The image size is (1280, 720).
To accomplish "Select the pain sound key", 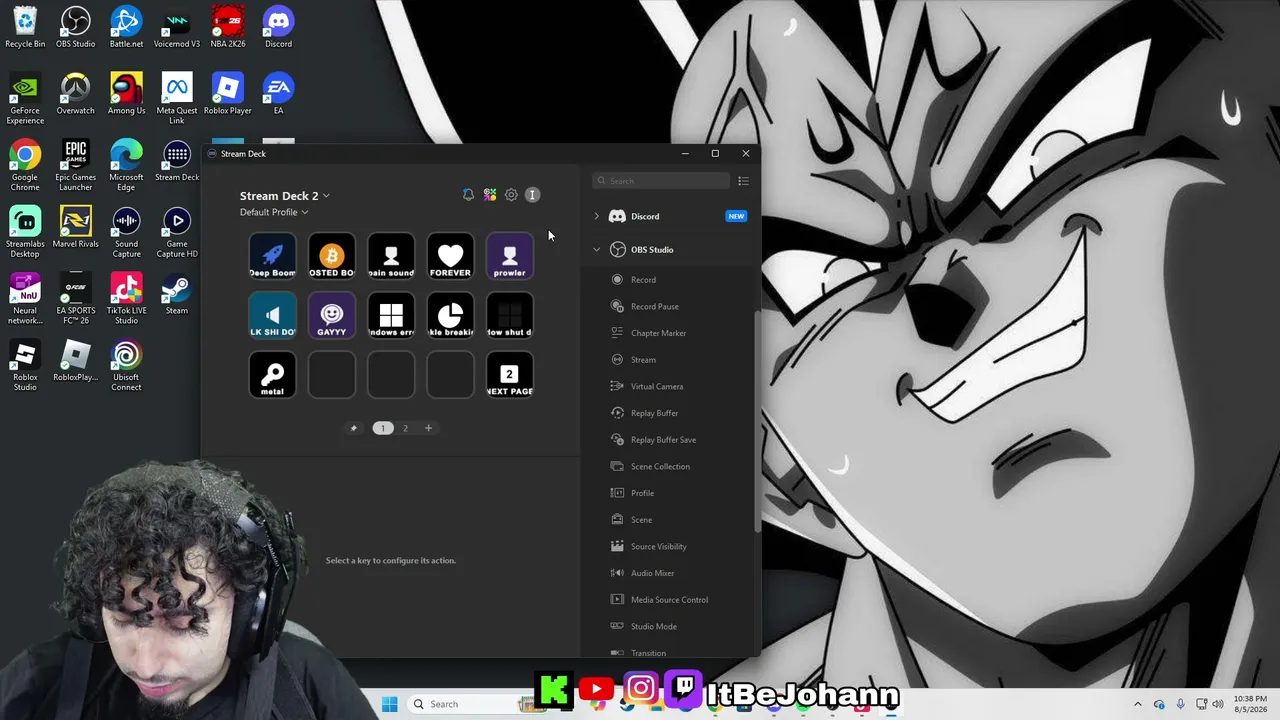I will [x=391, y=257].
